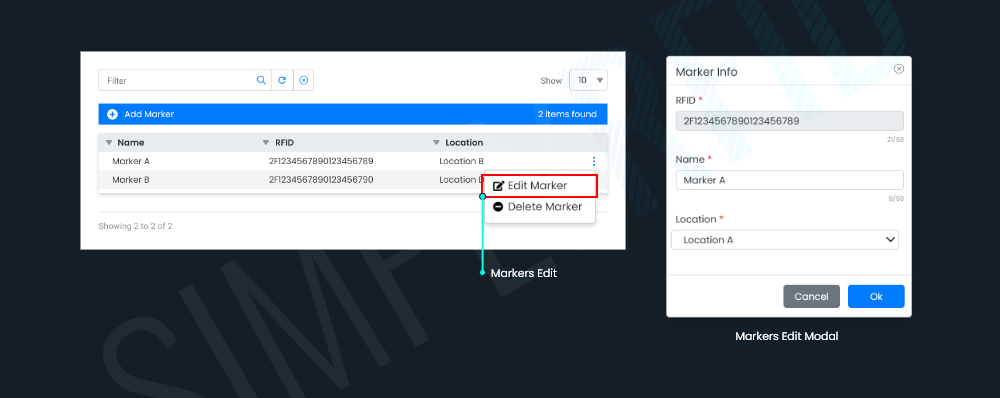Sort by the Location column arrow
The width and height of the screenshot is (1000, 398).
tap(436, 142)
